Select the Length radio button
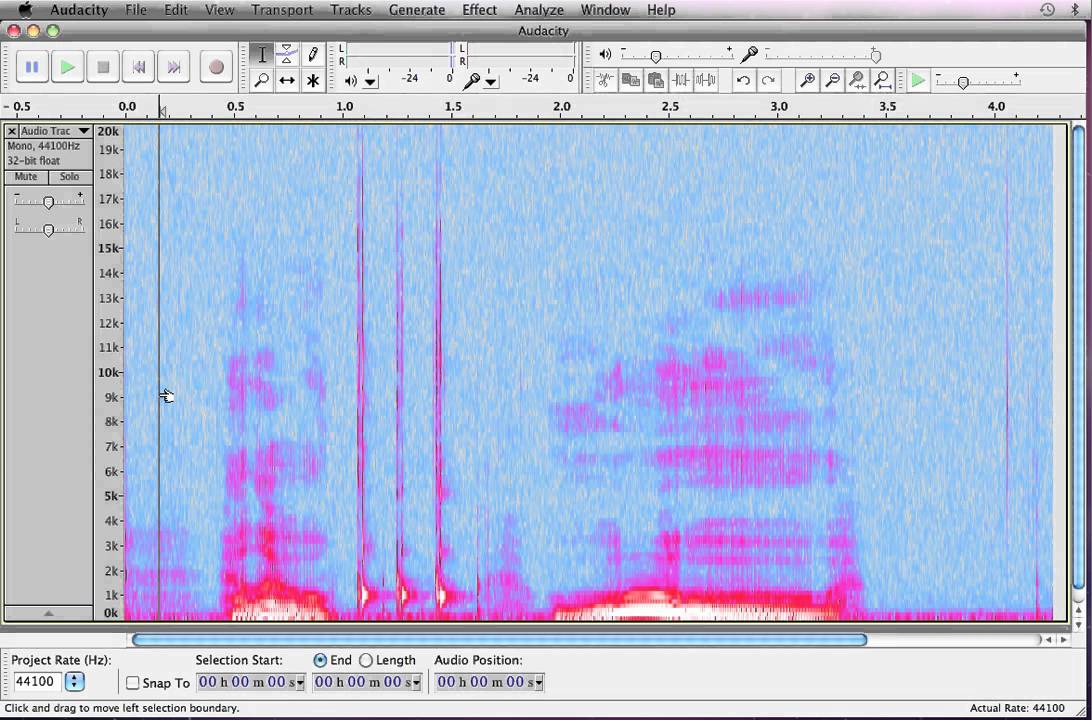Viewport: 1092px width, 720px height. pyautogui.click(x=366, y=660)
